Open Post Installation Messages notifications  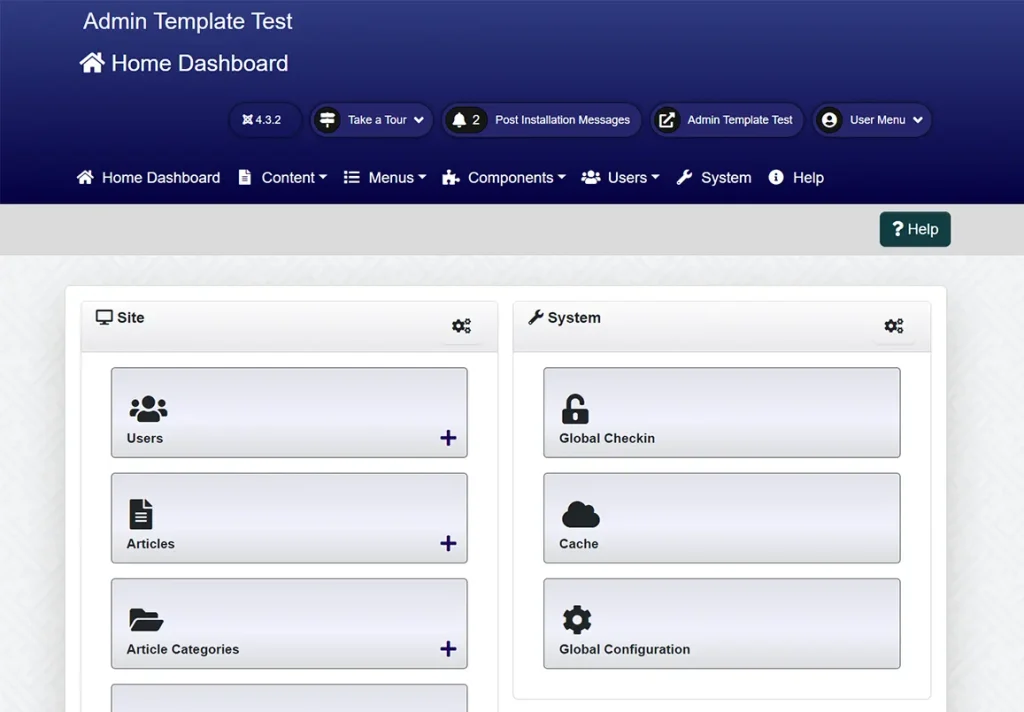[541, 120]
